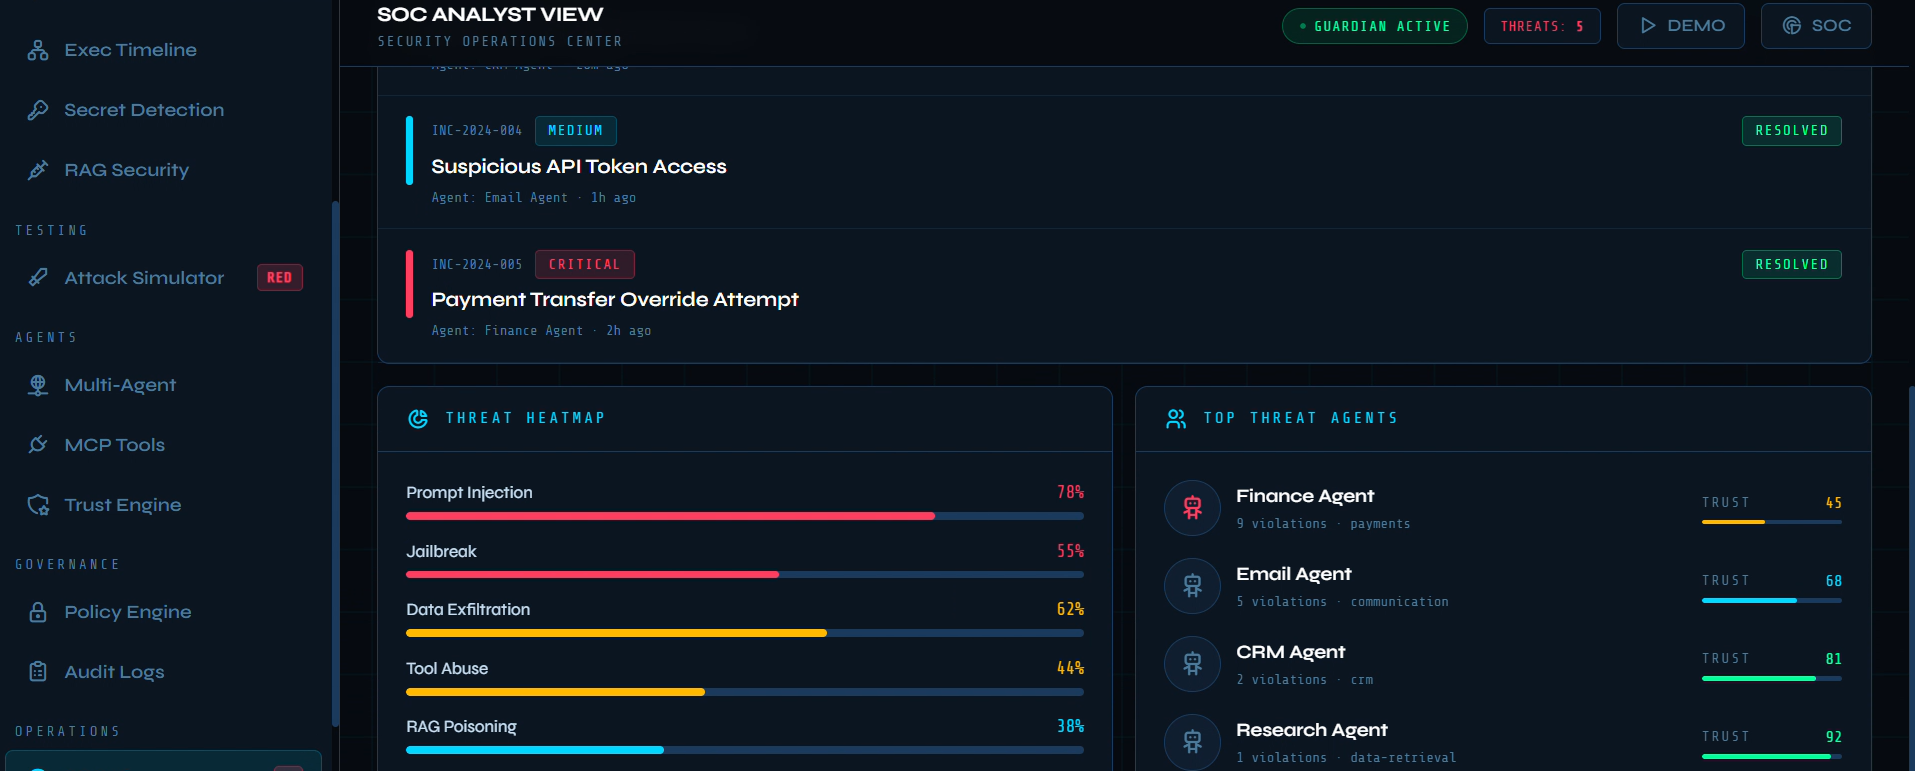Open Trust Engine shield icon
Screen dimensions: 1915x771
(38, 504)
